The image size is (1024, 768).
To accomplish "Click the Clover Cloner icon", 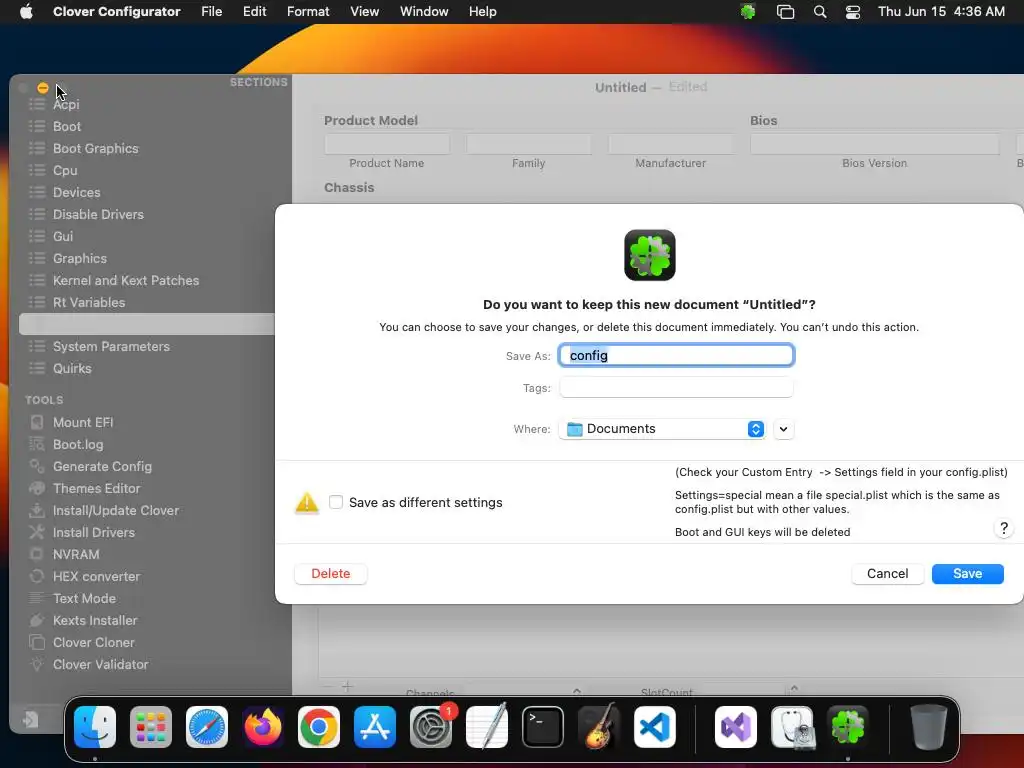I will pos(37,642).
